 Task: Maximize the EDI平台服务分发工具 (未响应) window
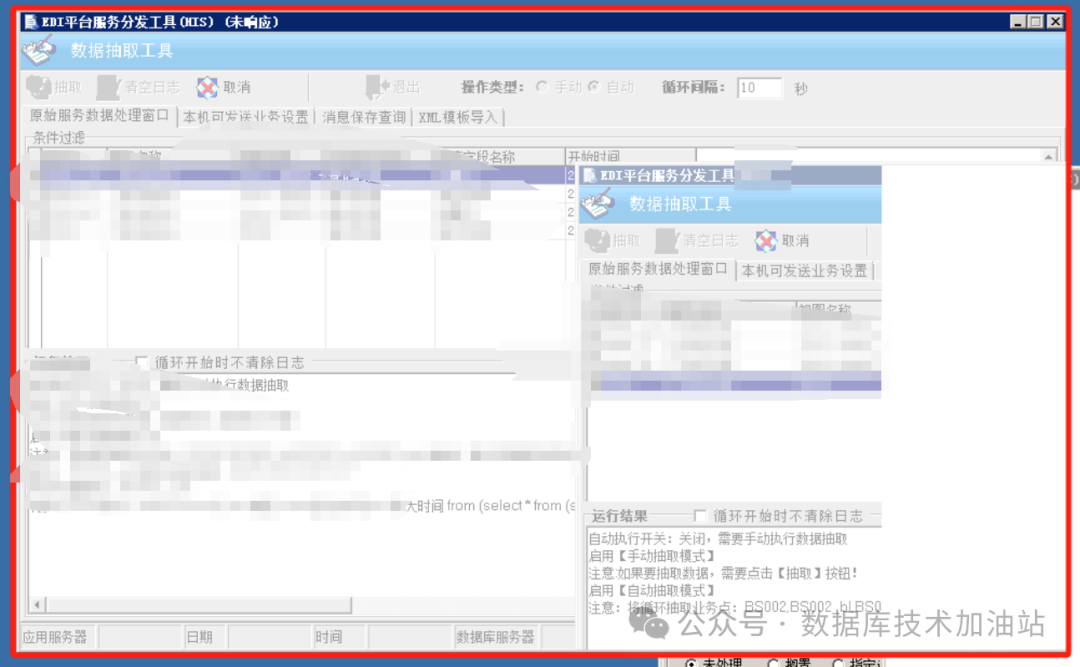1036,22
